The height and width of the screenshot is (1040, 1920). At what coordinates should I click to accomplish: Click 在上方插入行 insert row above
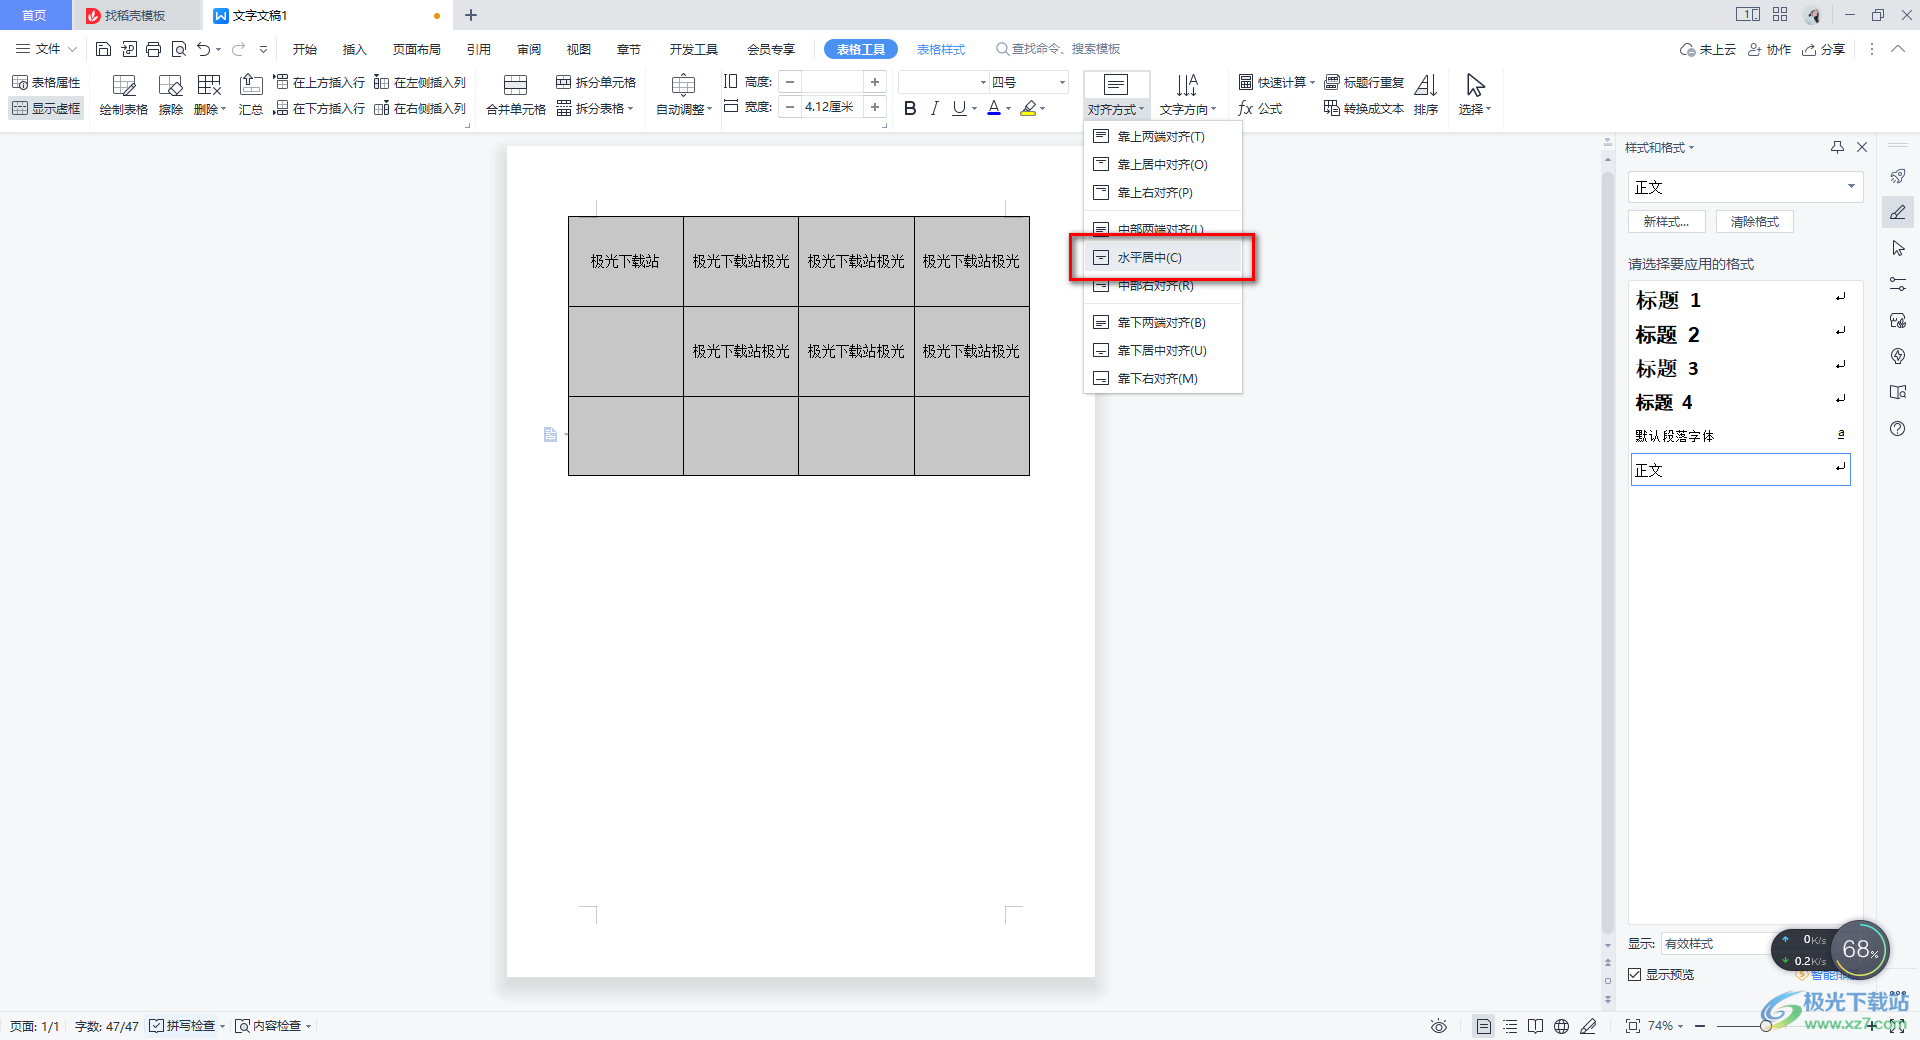[319, 82]
